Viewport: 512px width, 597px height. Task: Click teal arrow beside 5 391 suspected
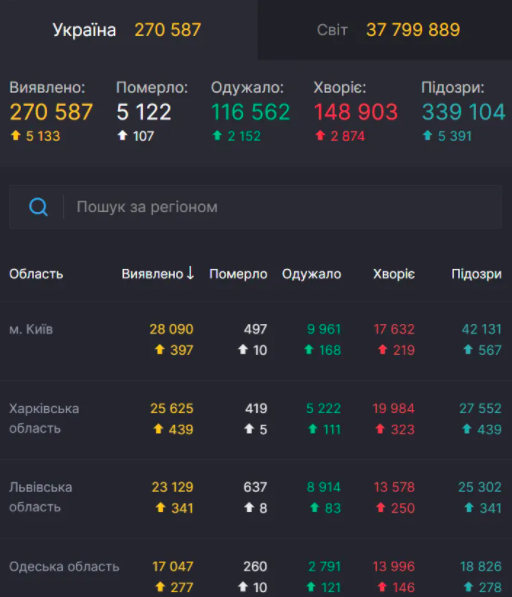point(427,135)
